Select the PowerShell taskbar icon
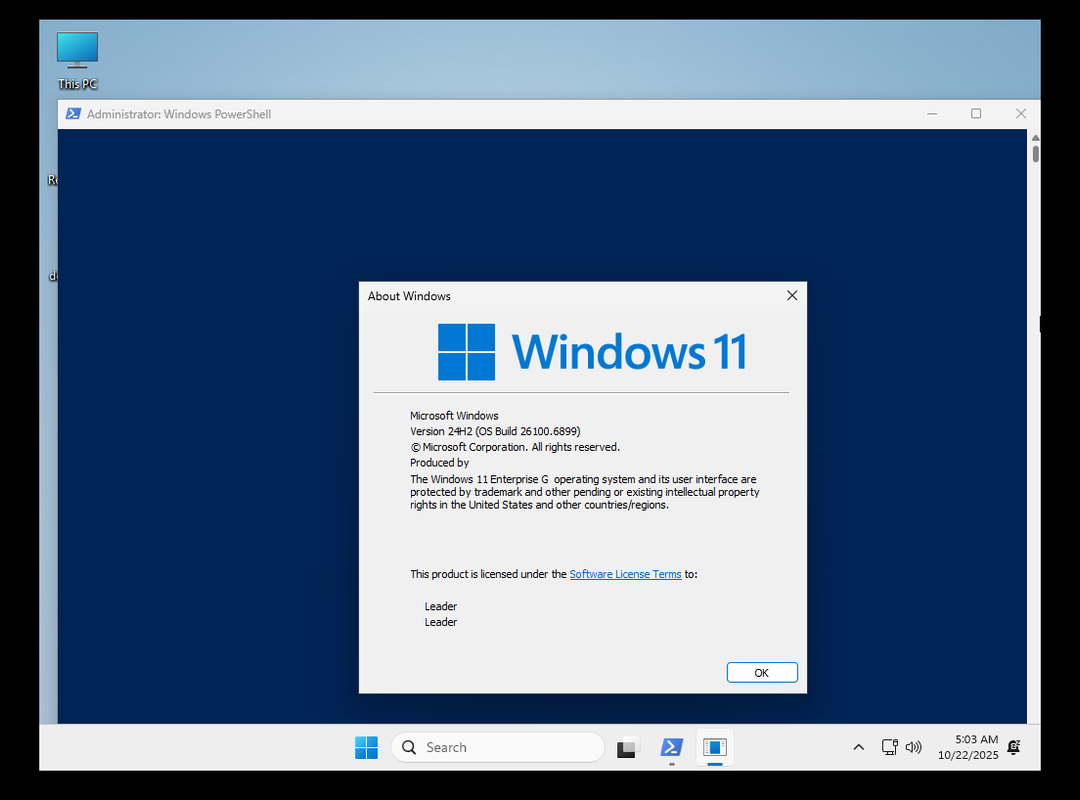This screenshot has height=800, width=1080. (x=672, y=748)
